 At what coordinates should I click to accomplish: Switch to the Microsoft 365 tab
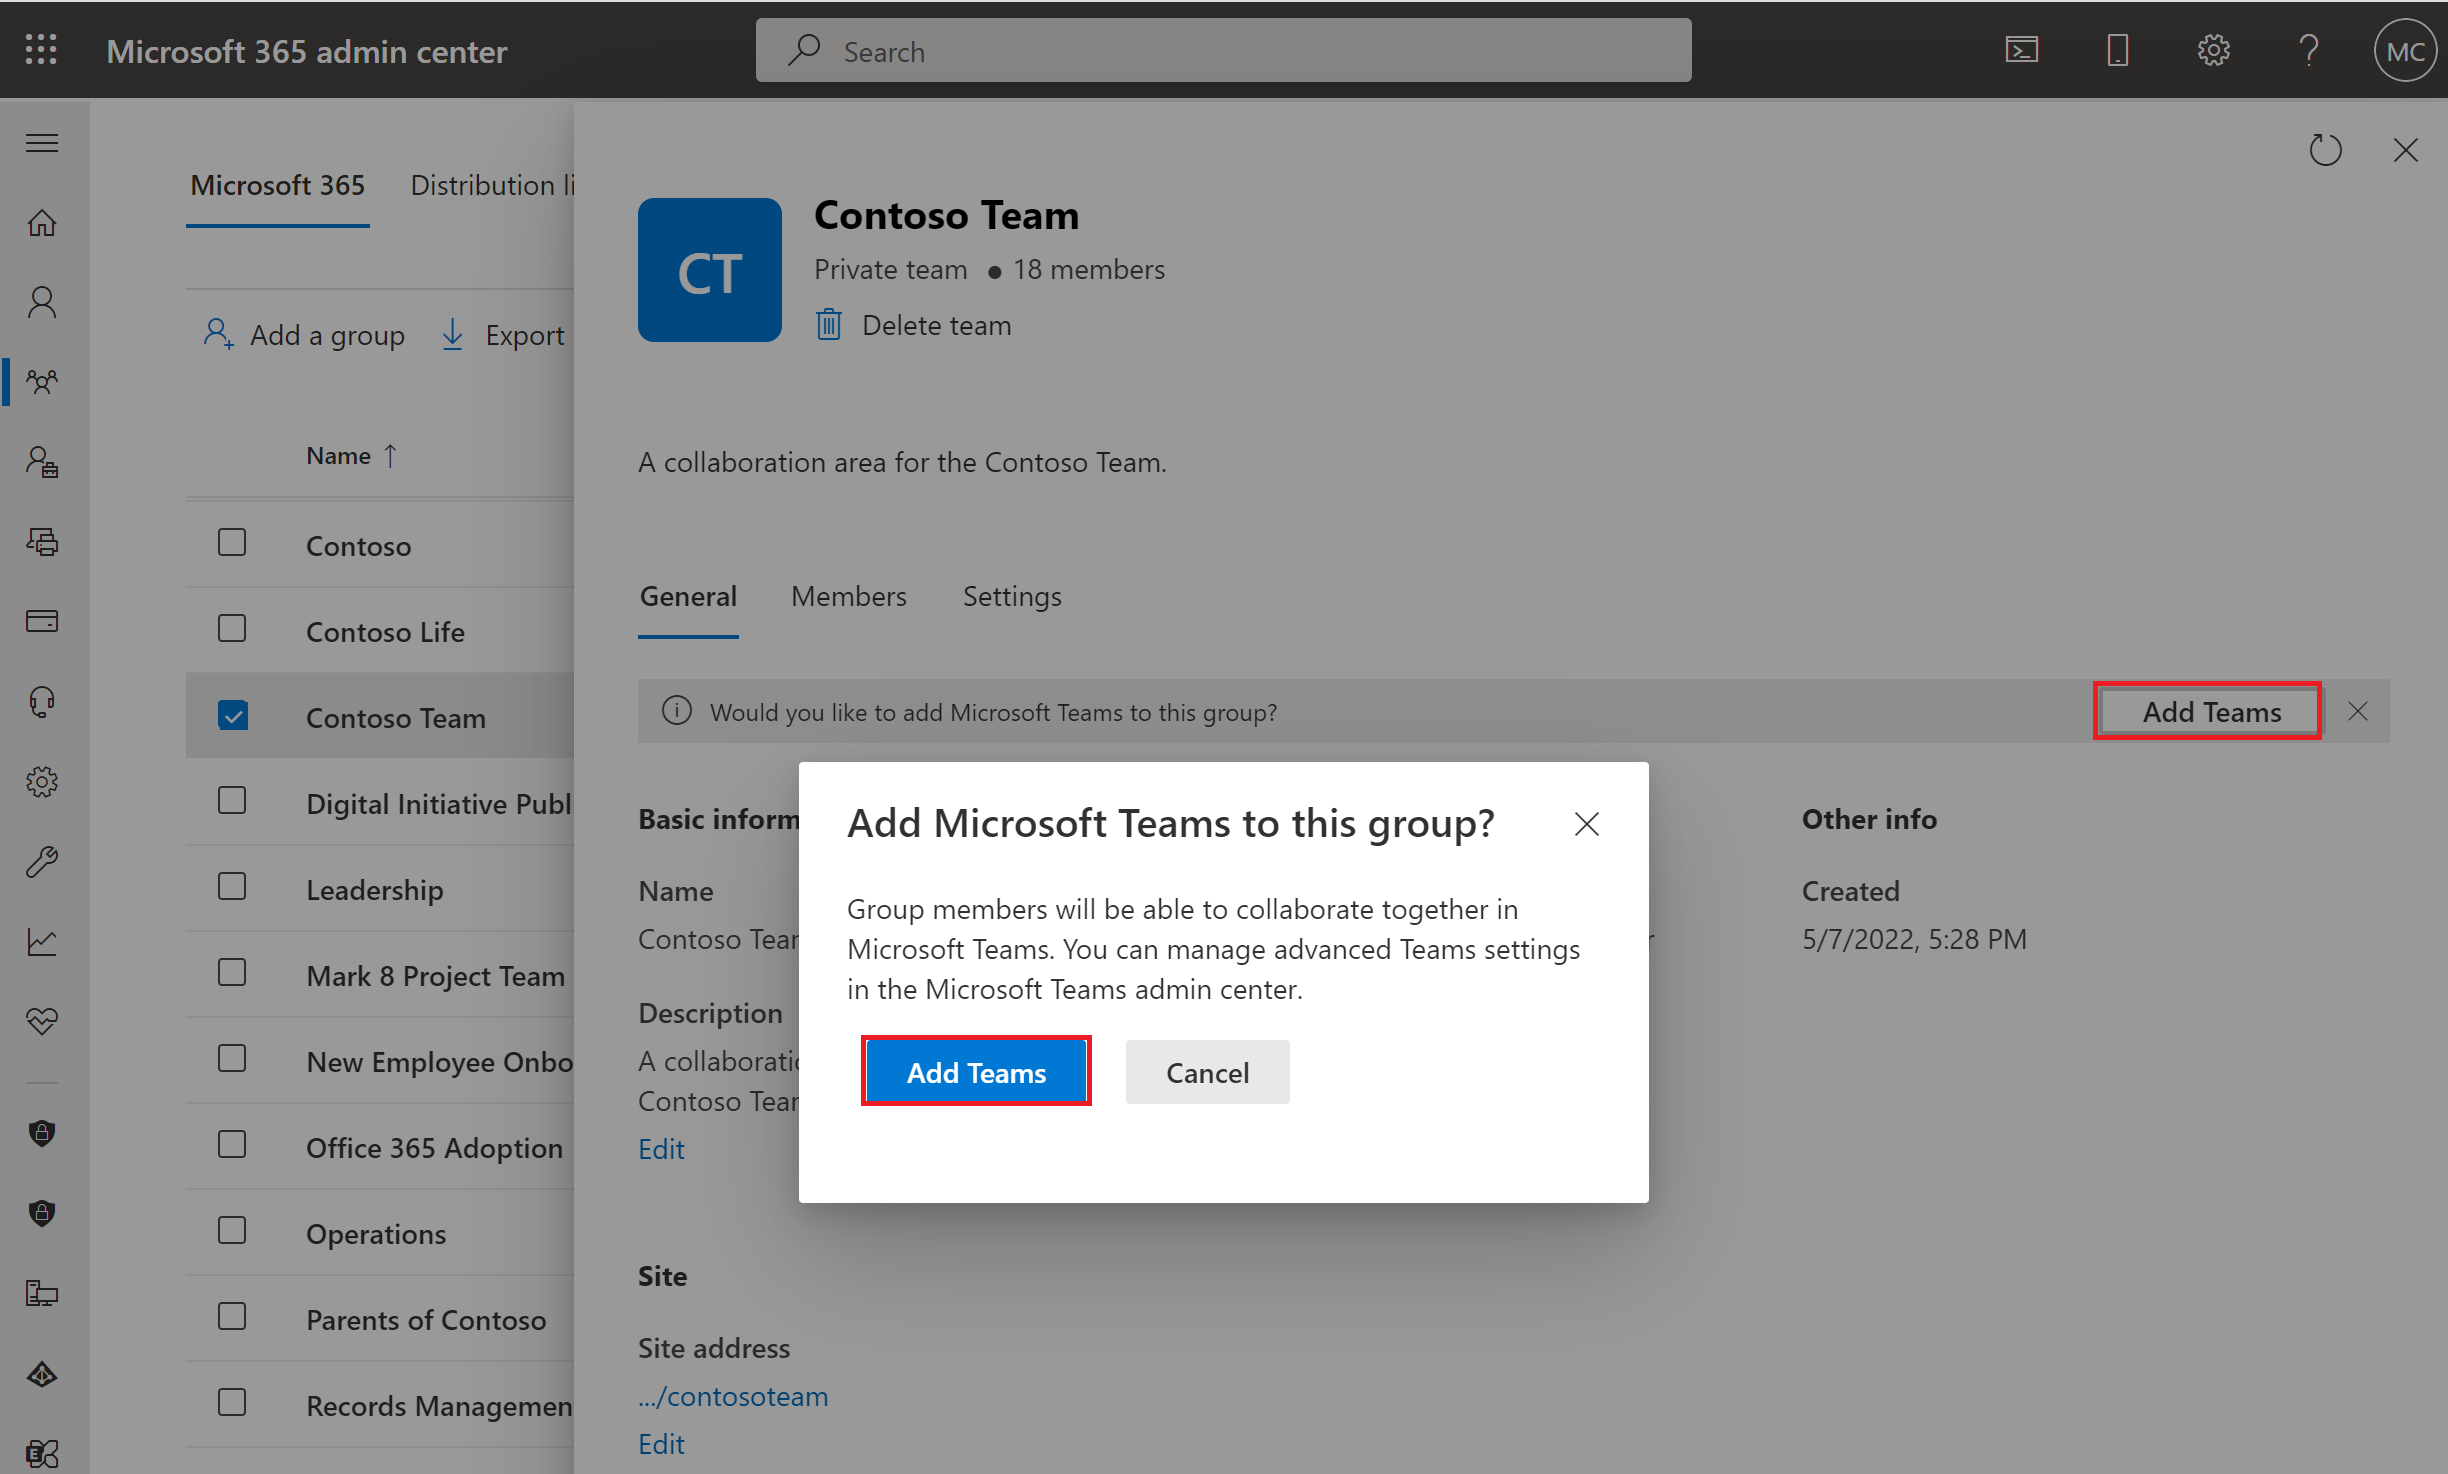[277, 185]
